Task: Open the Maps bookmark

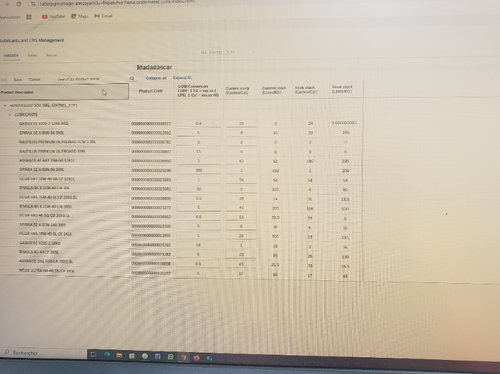Action: point(80,16)
